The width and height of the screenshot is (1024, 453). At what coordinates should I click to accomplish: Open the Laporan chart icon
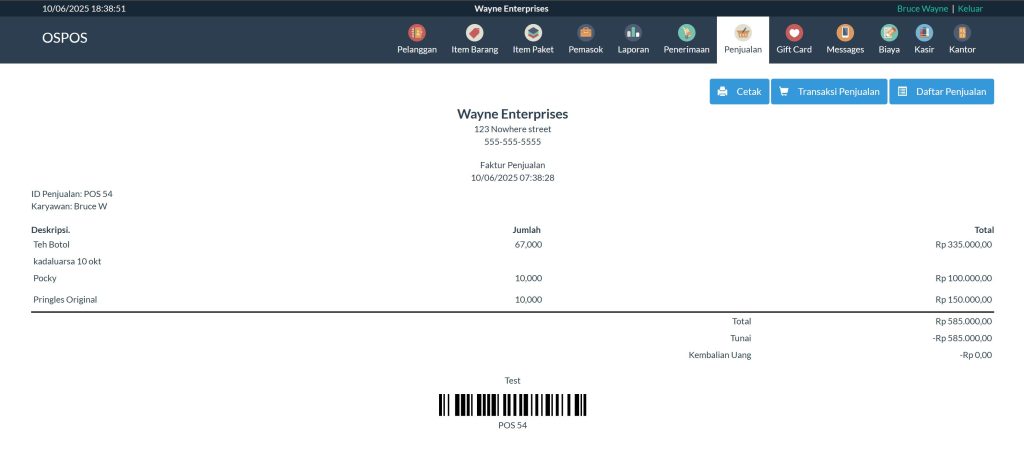[x=633, y=33]
